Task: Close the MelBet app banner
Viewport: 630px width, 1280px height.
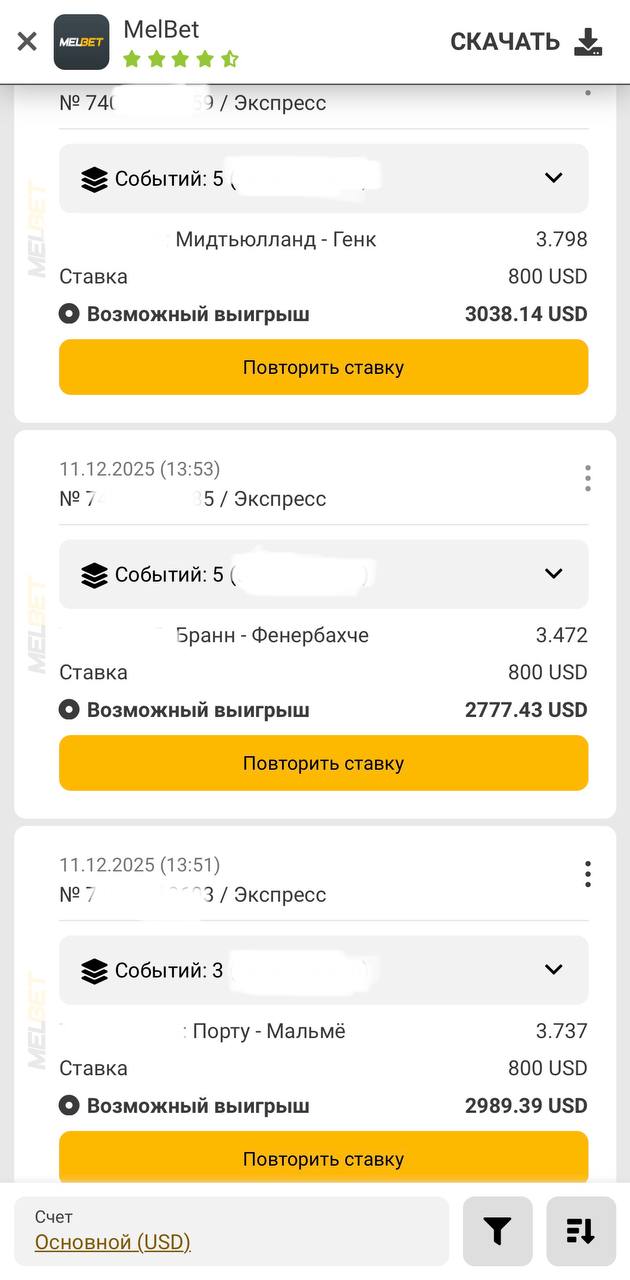Action: pyautogui.click(x=27, y=41)
